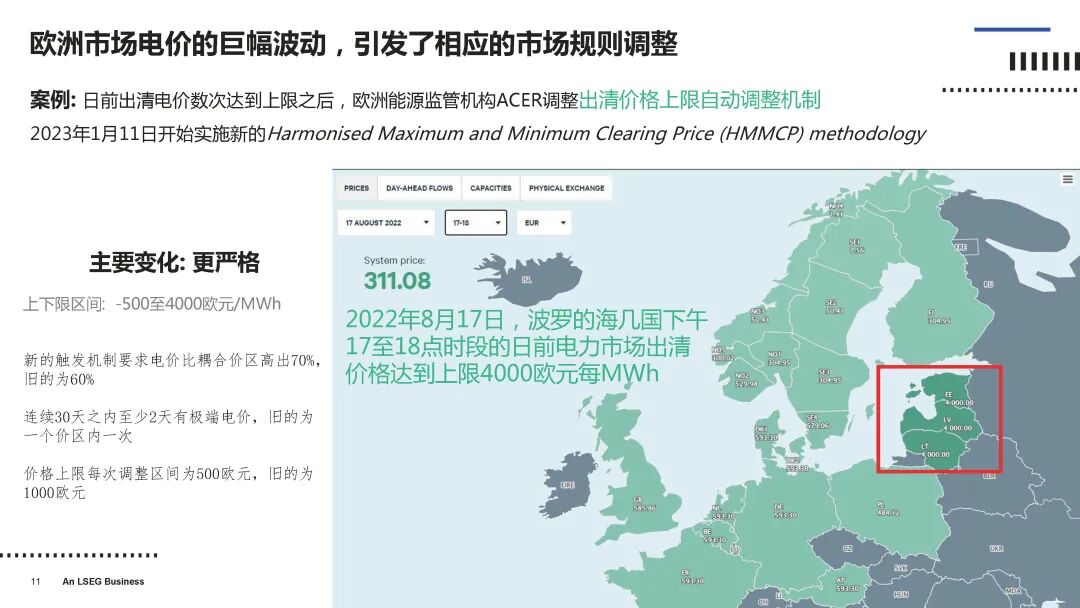The height and width of the screenshot is (608, 1080).
Task: Open the hamburger menu on the map
Action: (x=1068, y=179)
